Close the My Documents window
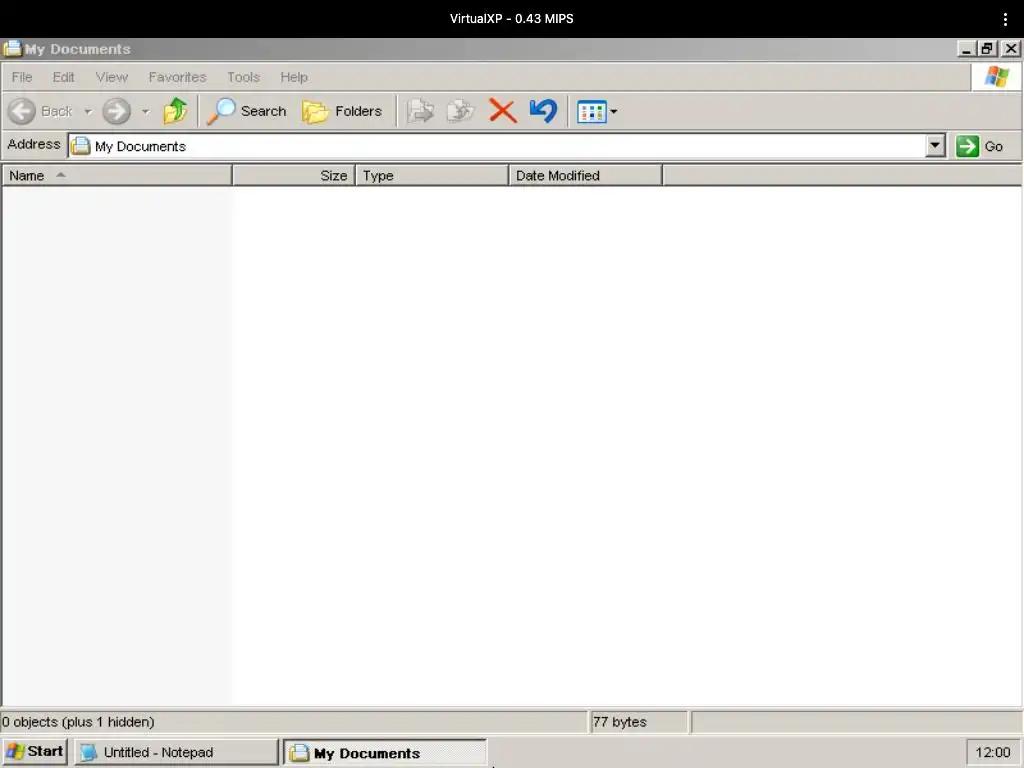The height and width of the screenshot is (768, 1024). [1011, 49]
